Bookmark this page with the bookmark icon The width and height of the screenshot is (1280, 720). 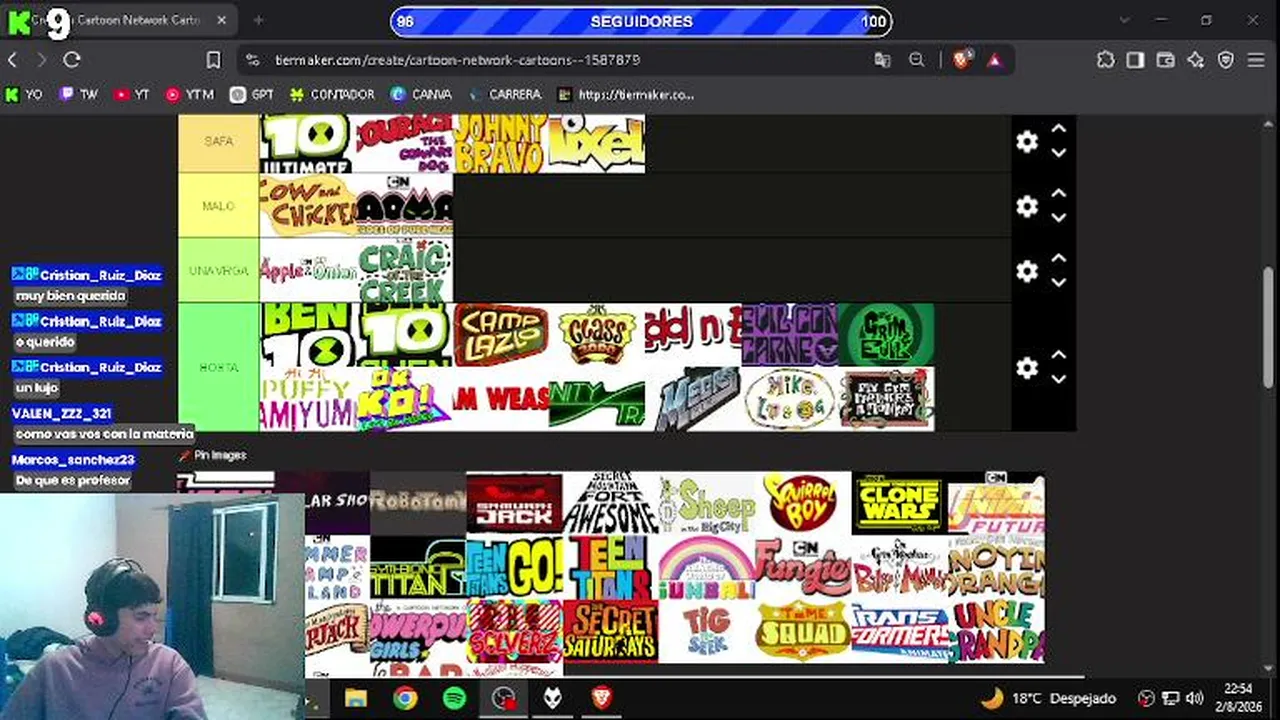coord(213,60)
